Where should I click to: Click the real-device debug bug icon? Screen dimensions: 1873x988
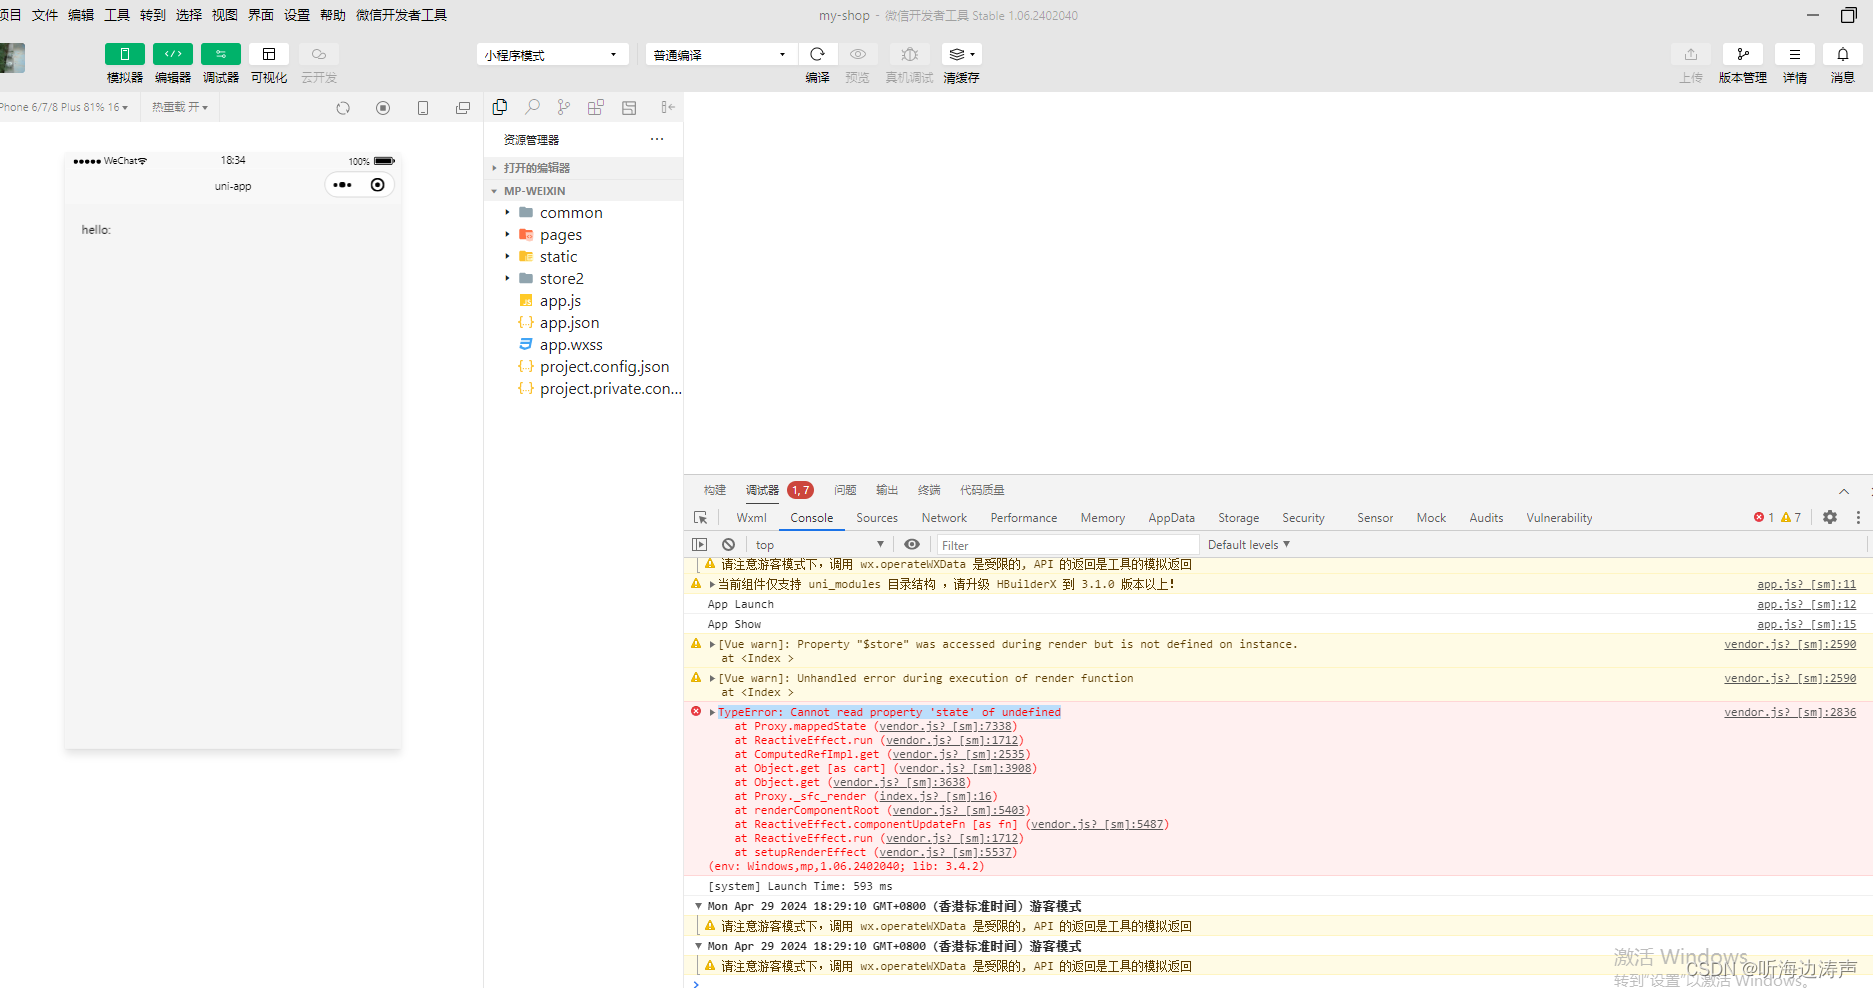click(x=909, y=54)
